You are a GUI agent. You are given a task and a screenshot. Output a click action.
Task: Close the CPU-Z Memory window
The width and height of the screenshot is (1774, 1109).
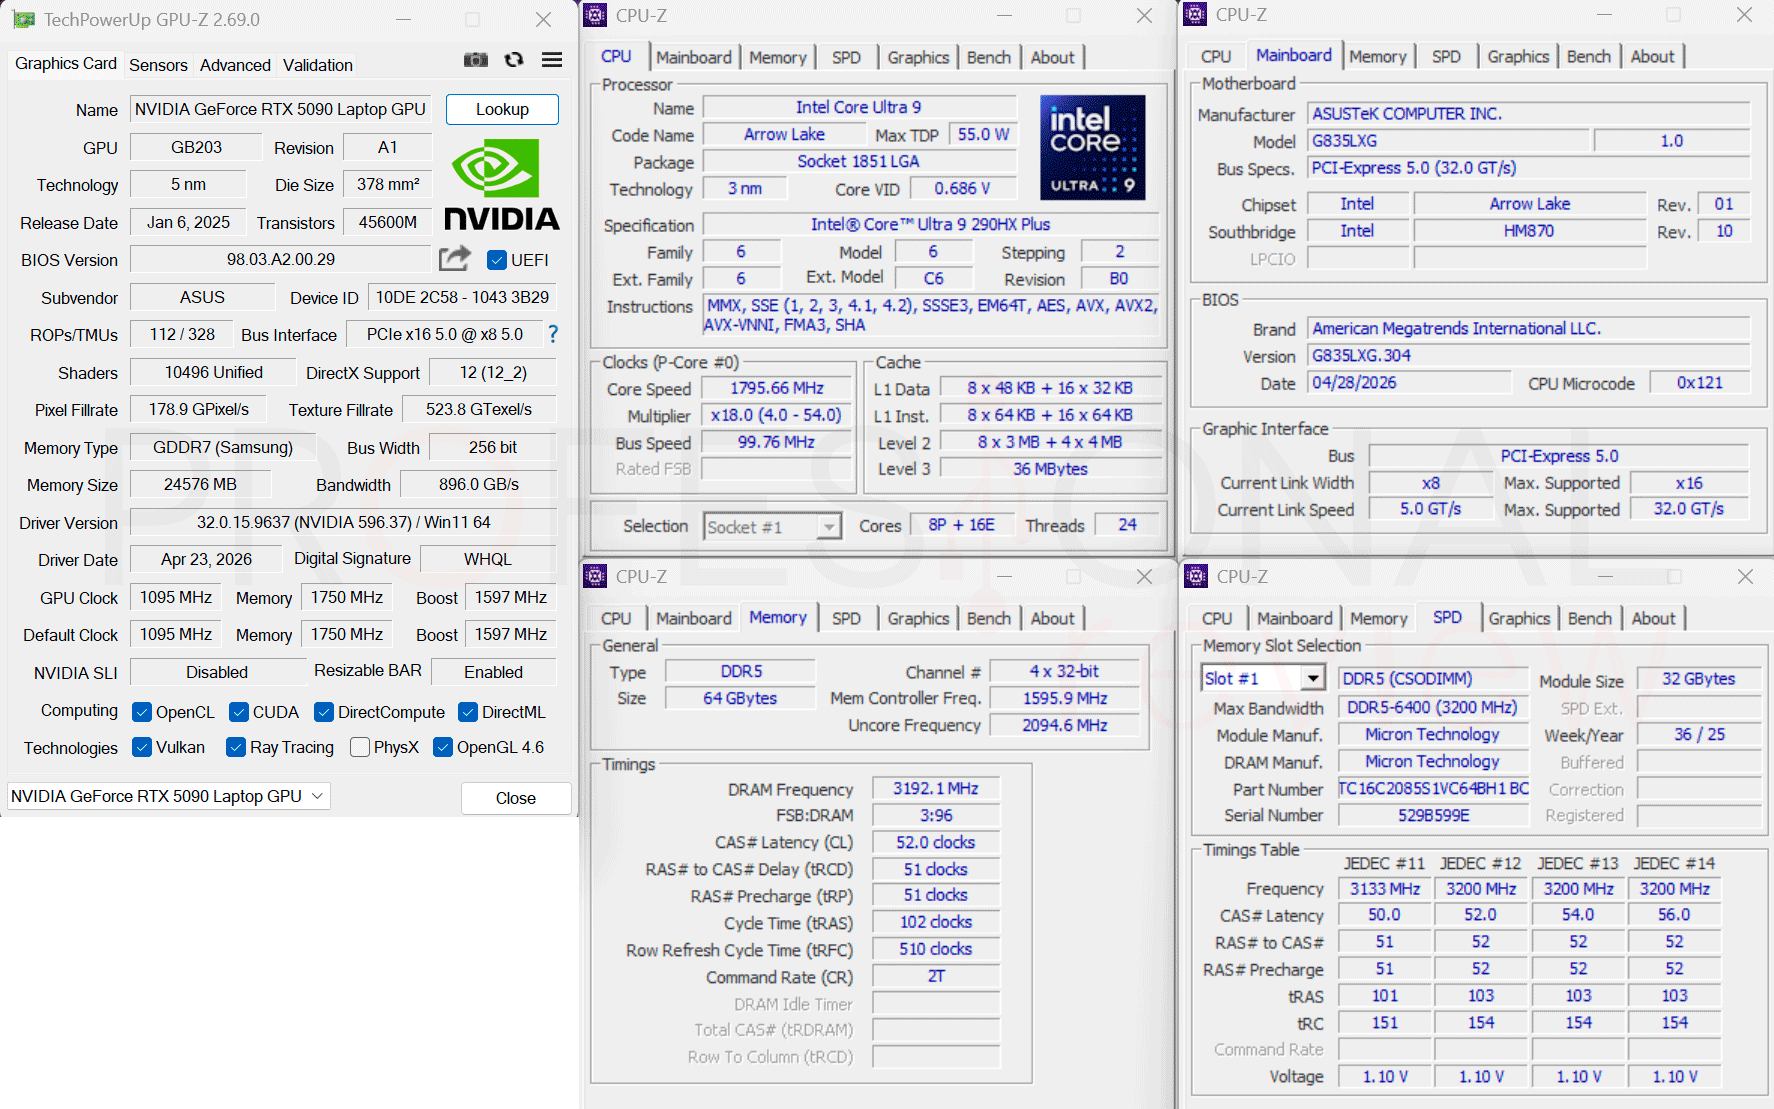(x=1144, y=576)
